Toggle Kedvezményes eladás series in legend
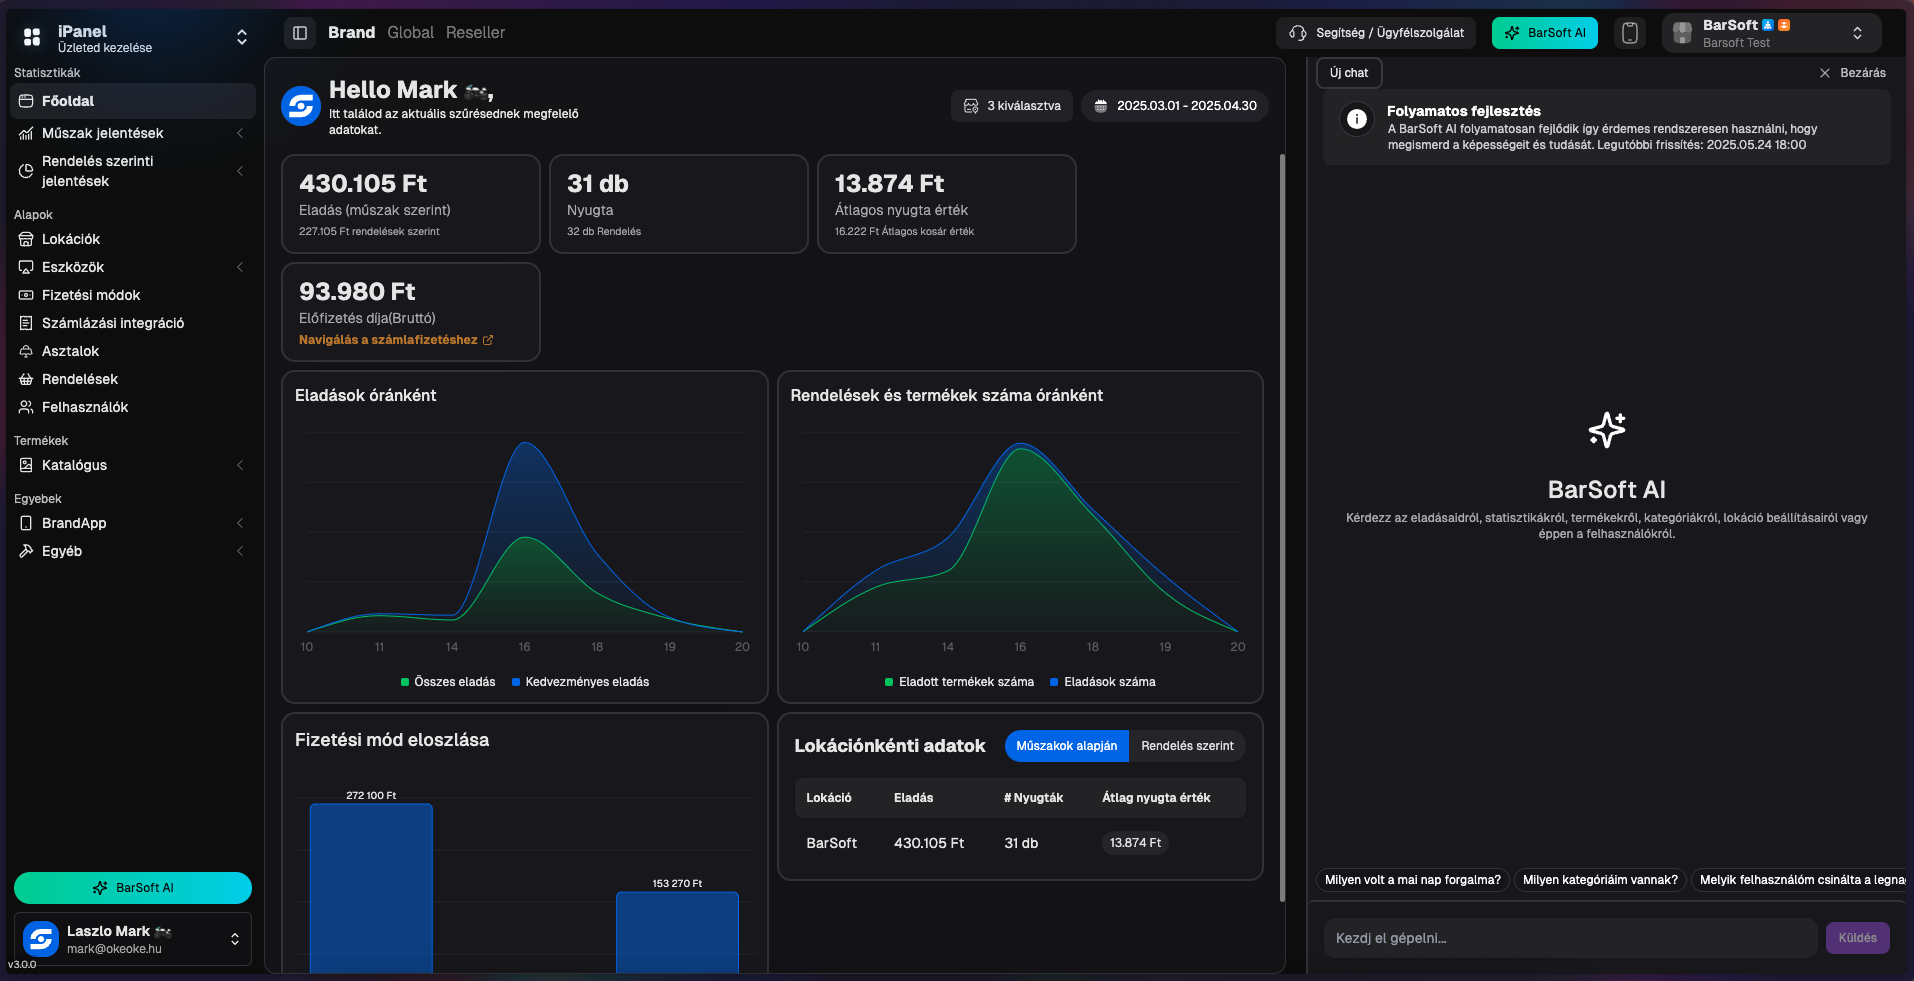 [x=581, y=682]
